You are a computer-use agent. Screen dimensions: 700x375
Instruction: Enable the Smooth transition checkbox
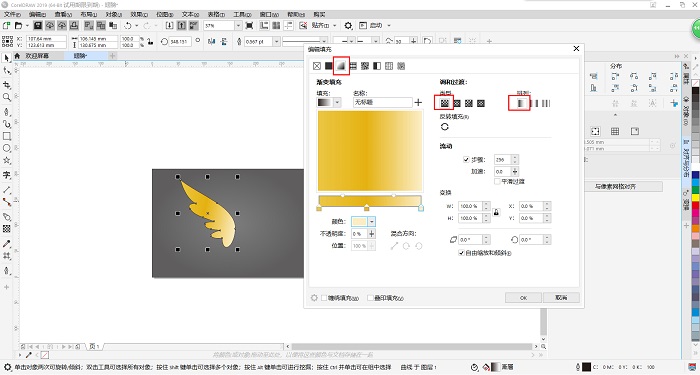tap(497, 182)
